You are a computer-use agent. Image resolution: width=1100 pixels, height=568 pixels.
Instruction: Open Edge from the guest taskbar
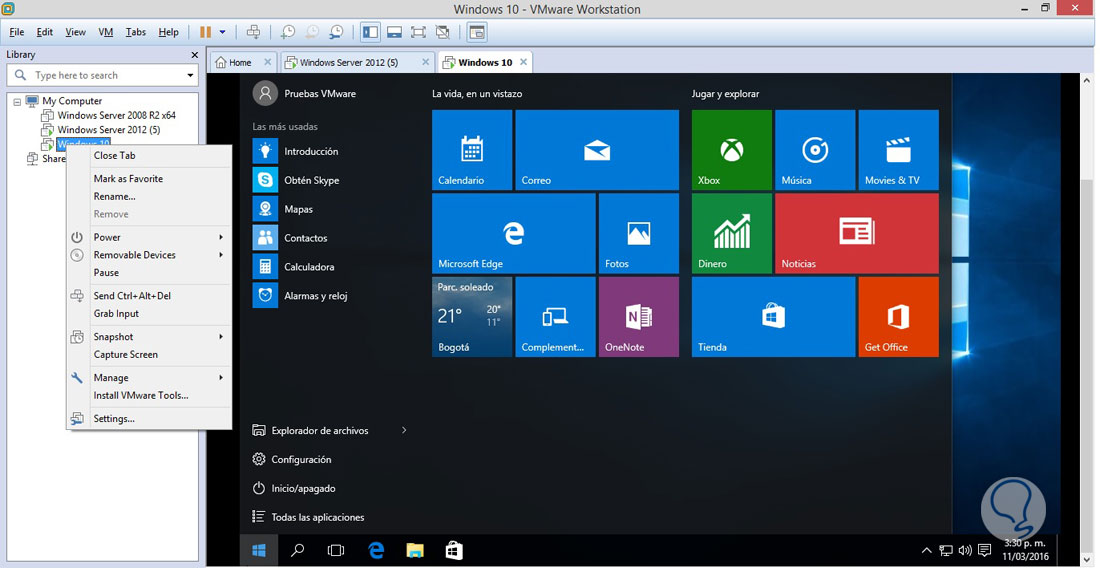point(376,550)
